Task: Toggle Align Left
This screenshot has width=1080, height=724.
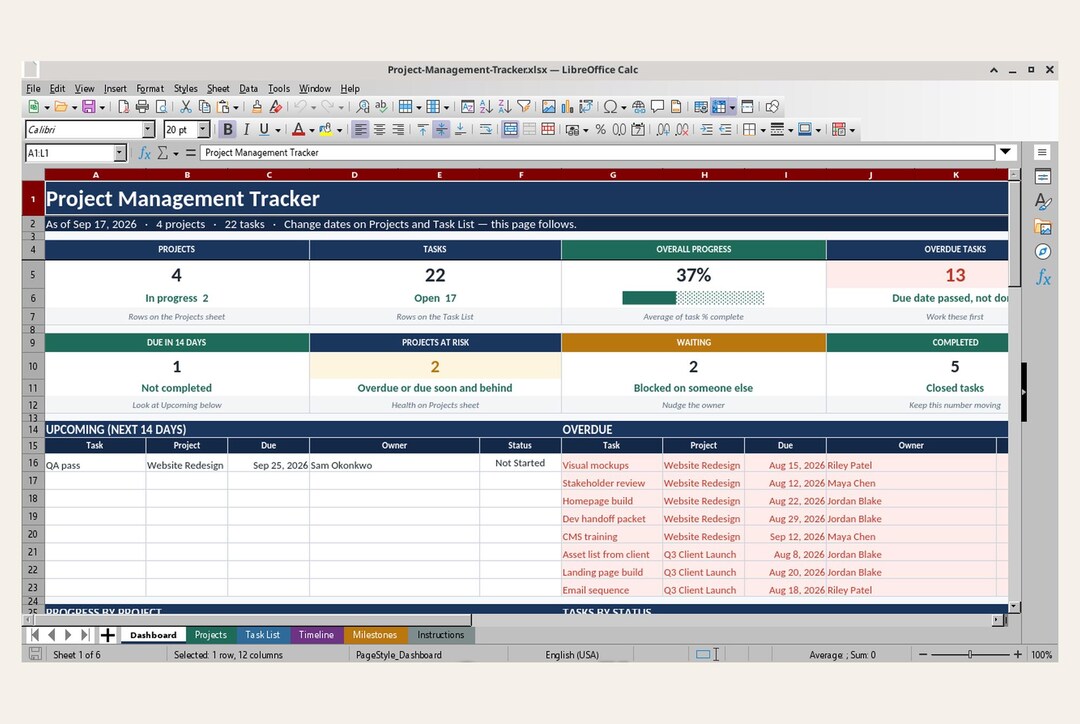Action: [360, 130]
